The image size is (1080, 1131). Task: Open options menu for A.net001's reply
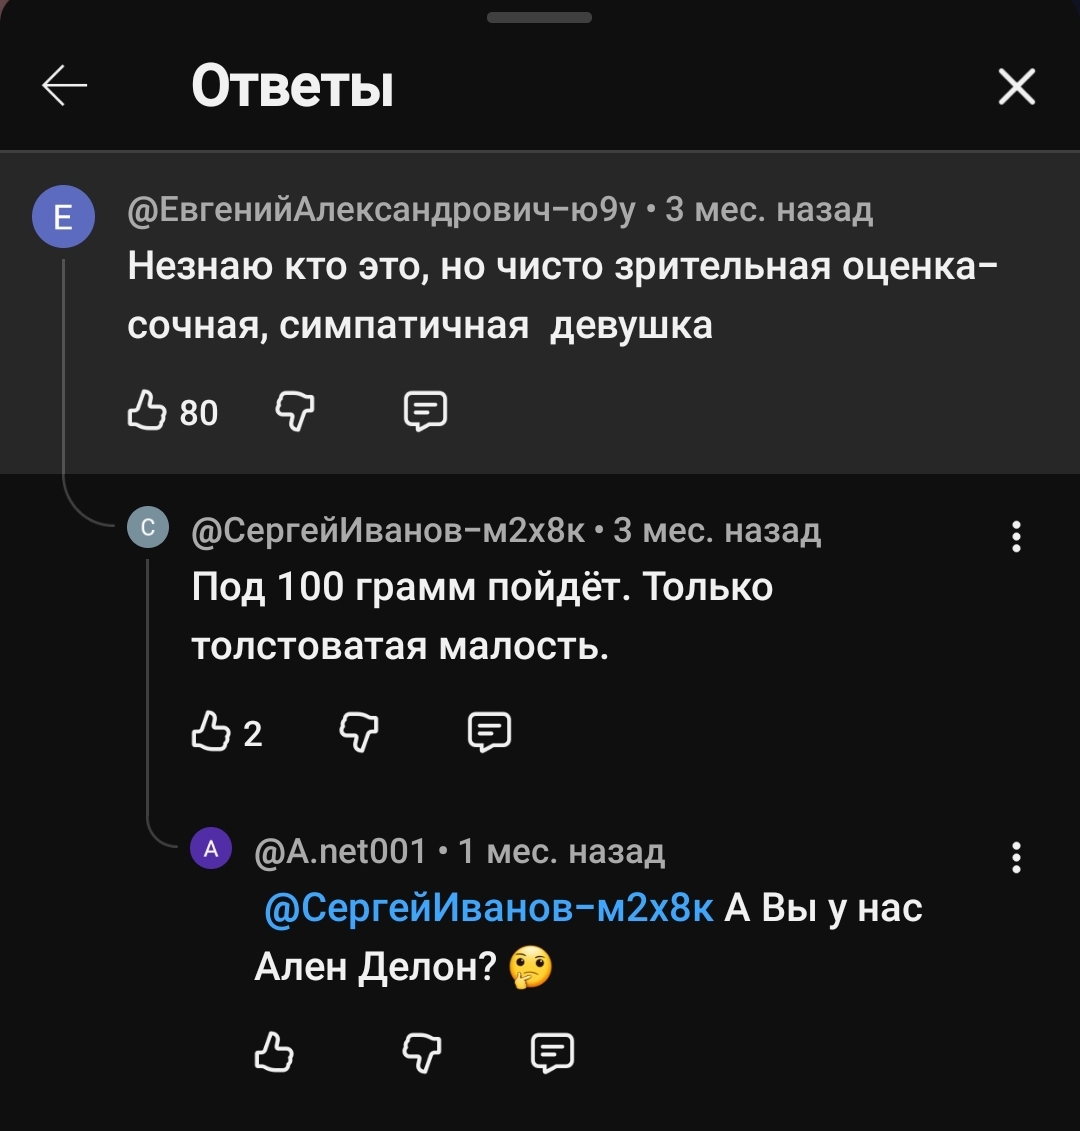pos(1016,858)
